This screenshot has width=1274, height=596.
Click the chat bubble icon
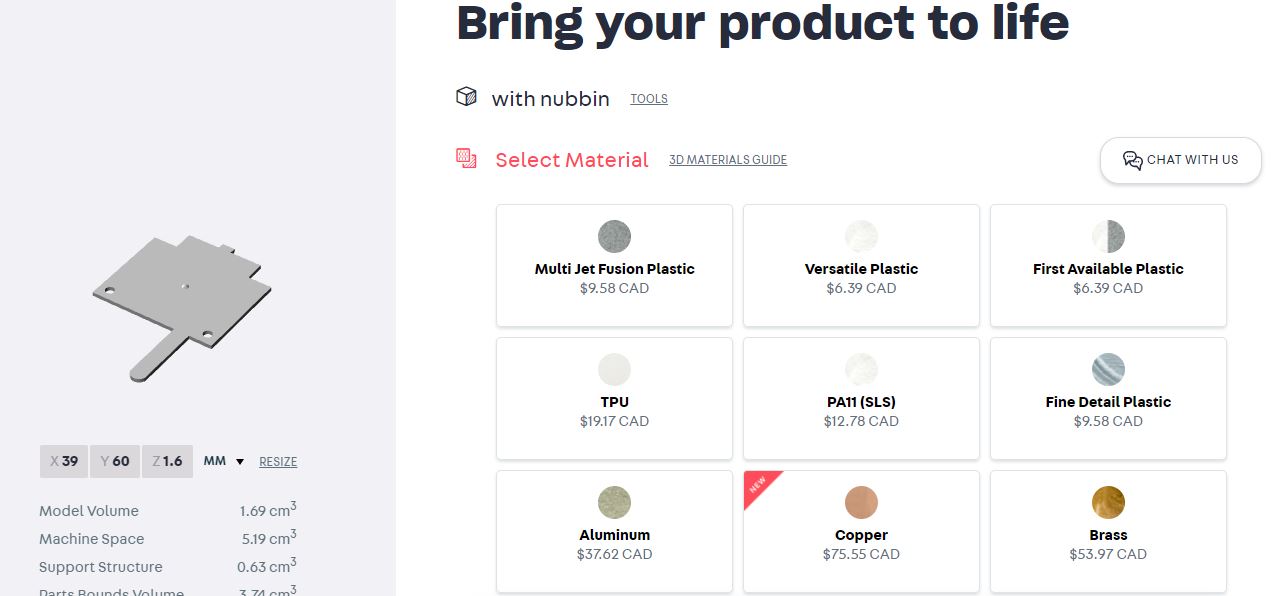1132,160
